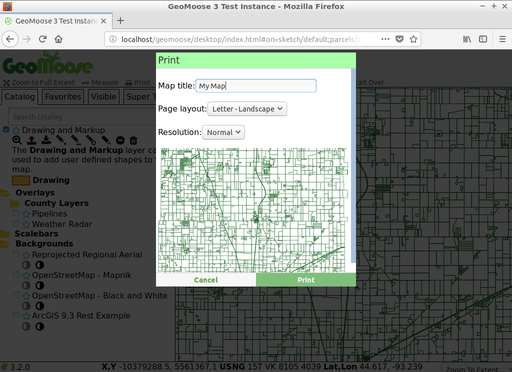
Task: Switch to the Favorites tab
Action: click(x=63, y=97)
